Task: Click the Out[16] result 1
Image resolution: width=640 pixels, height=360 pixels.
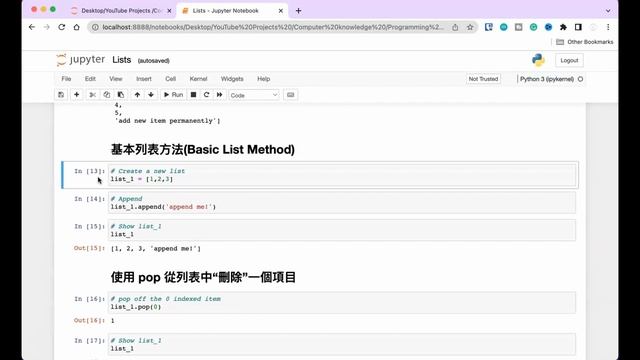Action: 113,321
